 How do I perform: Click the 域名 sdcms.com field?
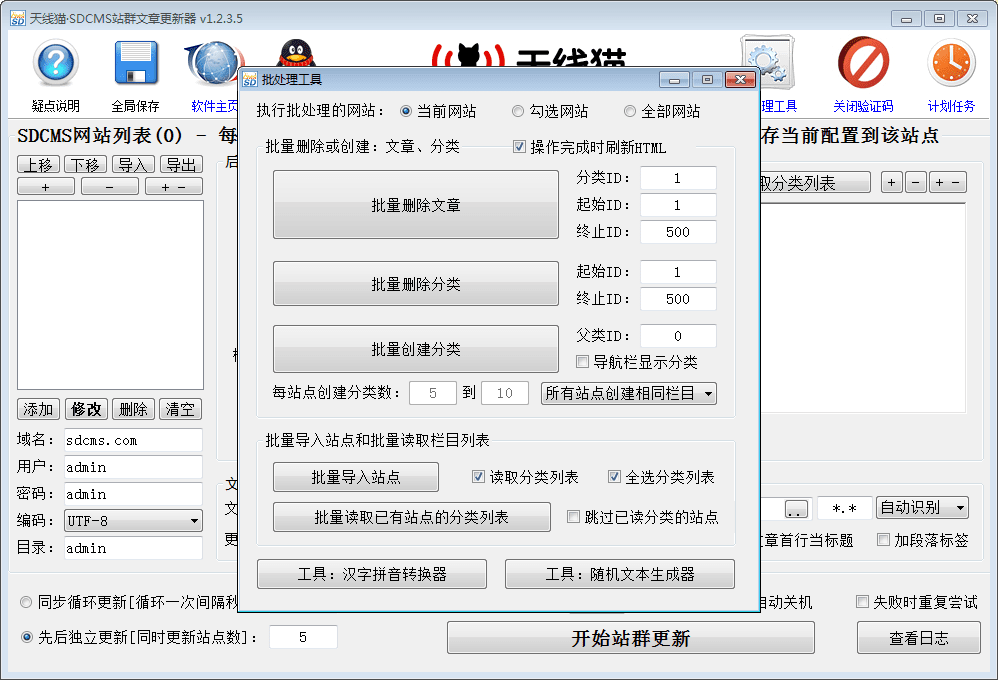(x=133, y=440)
